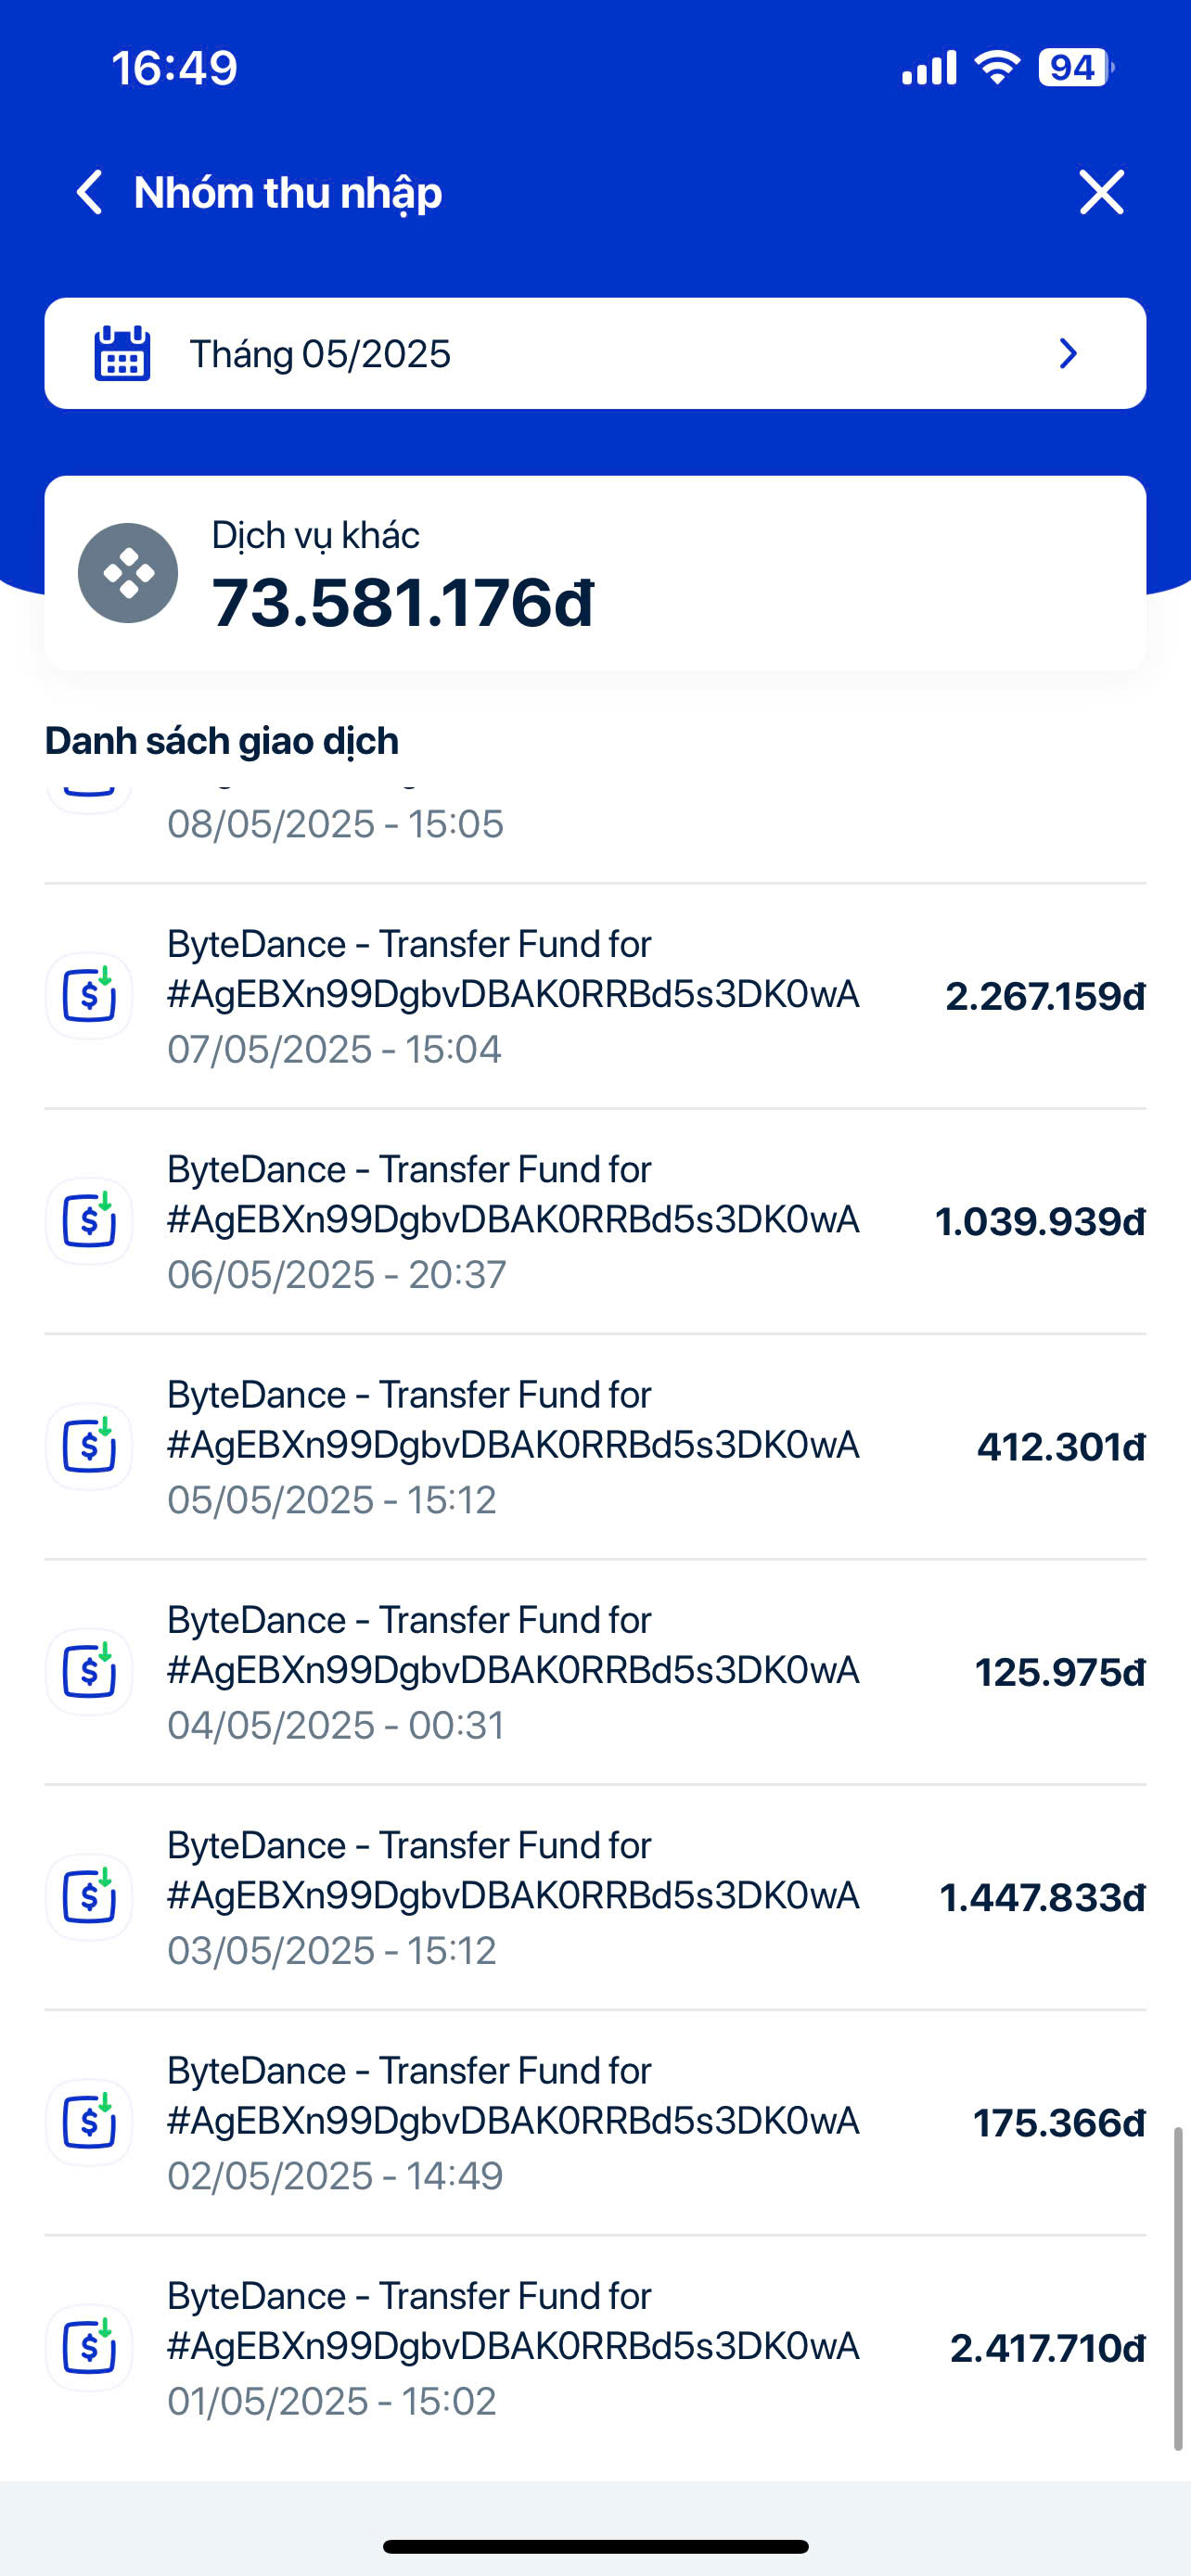
Task: Select the Dịch vụ khác 73.581.176đ card
Action: pos(595,573)
